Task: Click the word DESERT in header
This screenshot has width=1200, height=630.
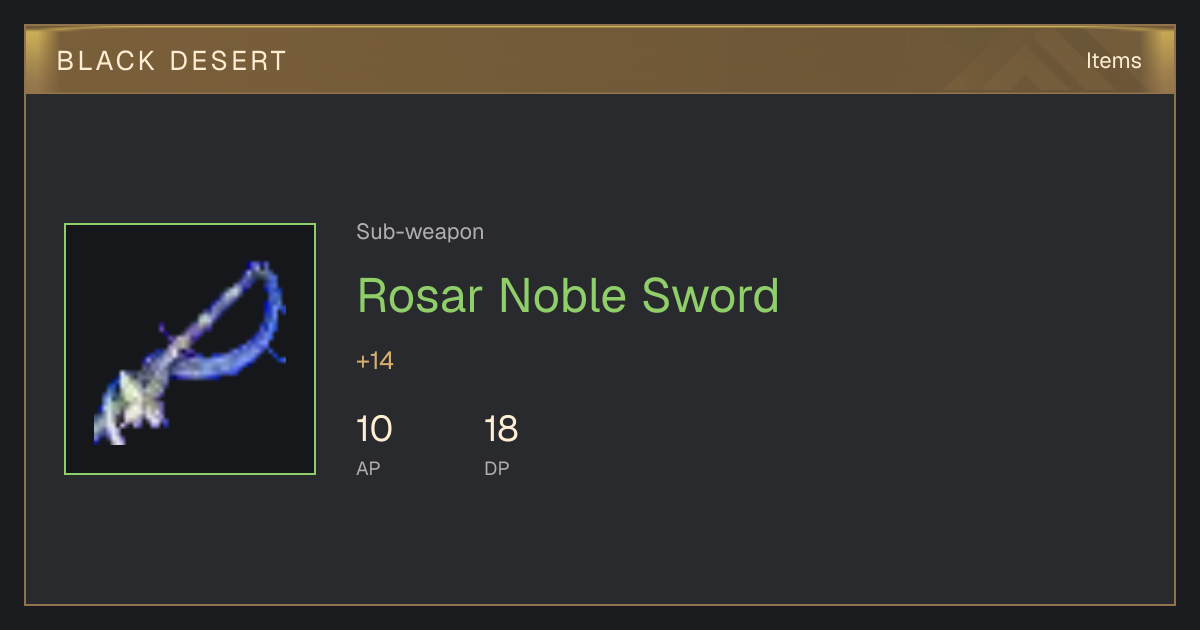Action: 229,61
